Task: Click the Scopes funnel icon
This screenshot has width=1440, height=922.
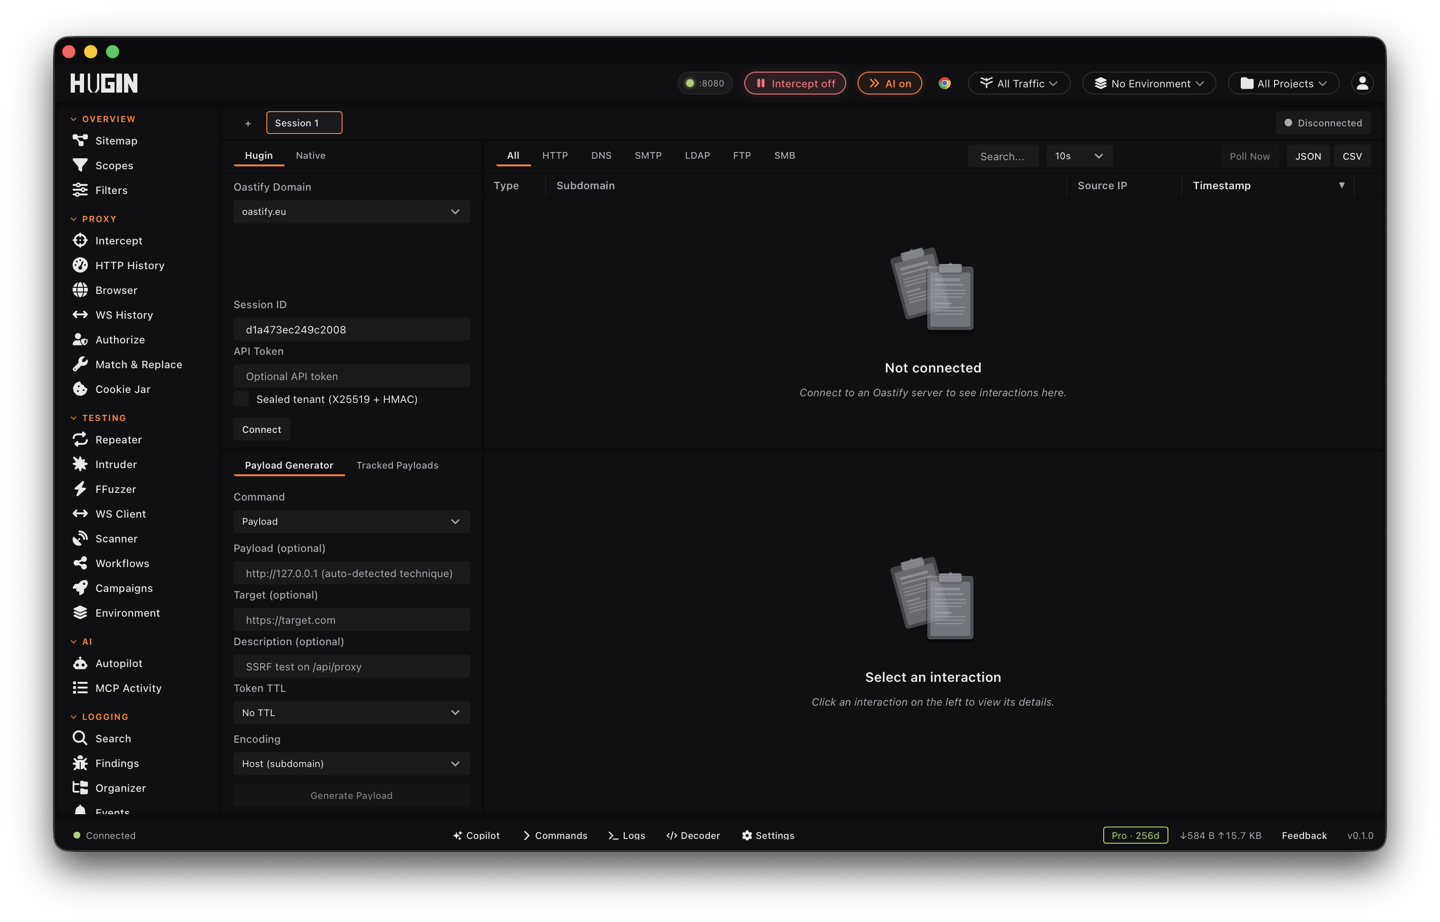Action: [x=80, y=165]
